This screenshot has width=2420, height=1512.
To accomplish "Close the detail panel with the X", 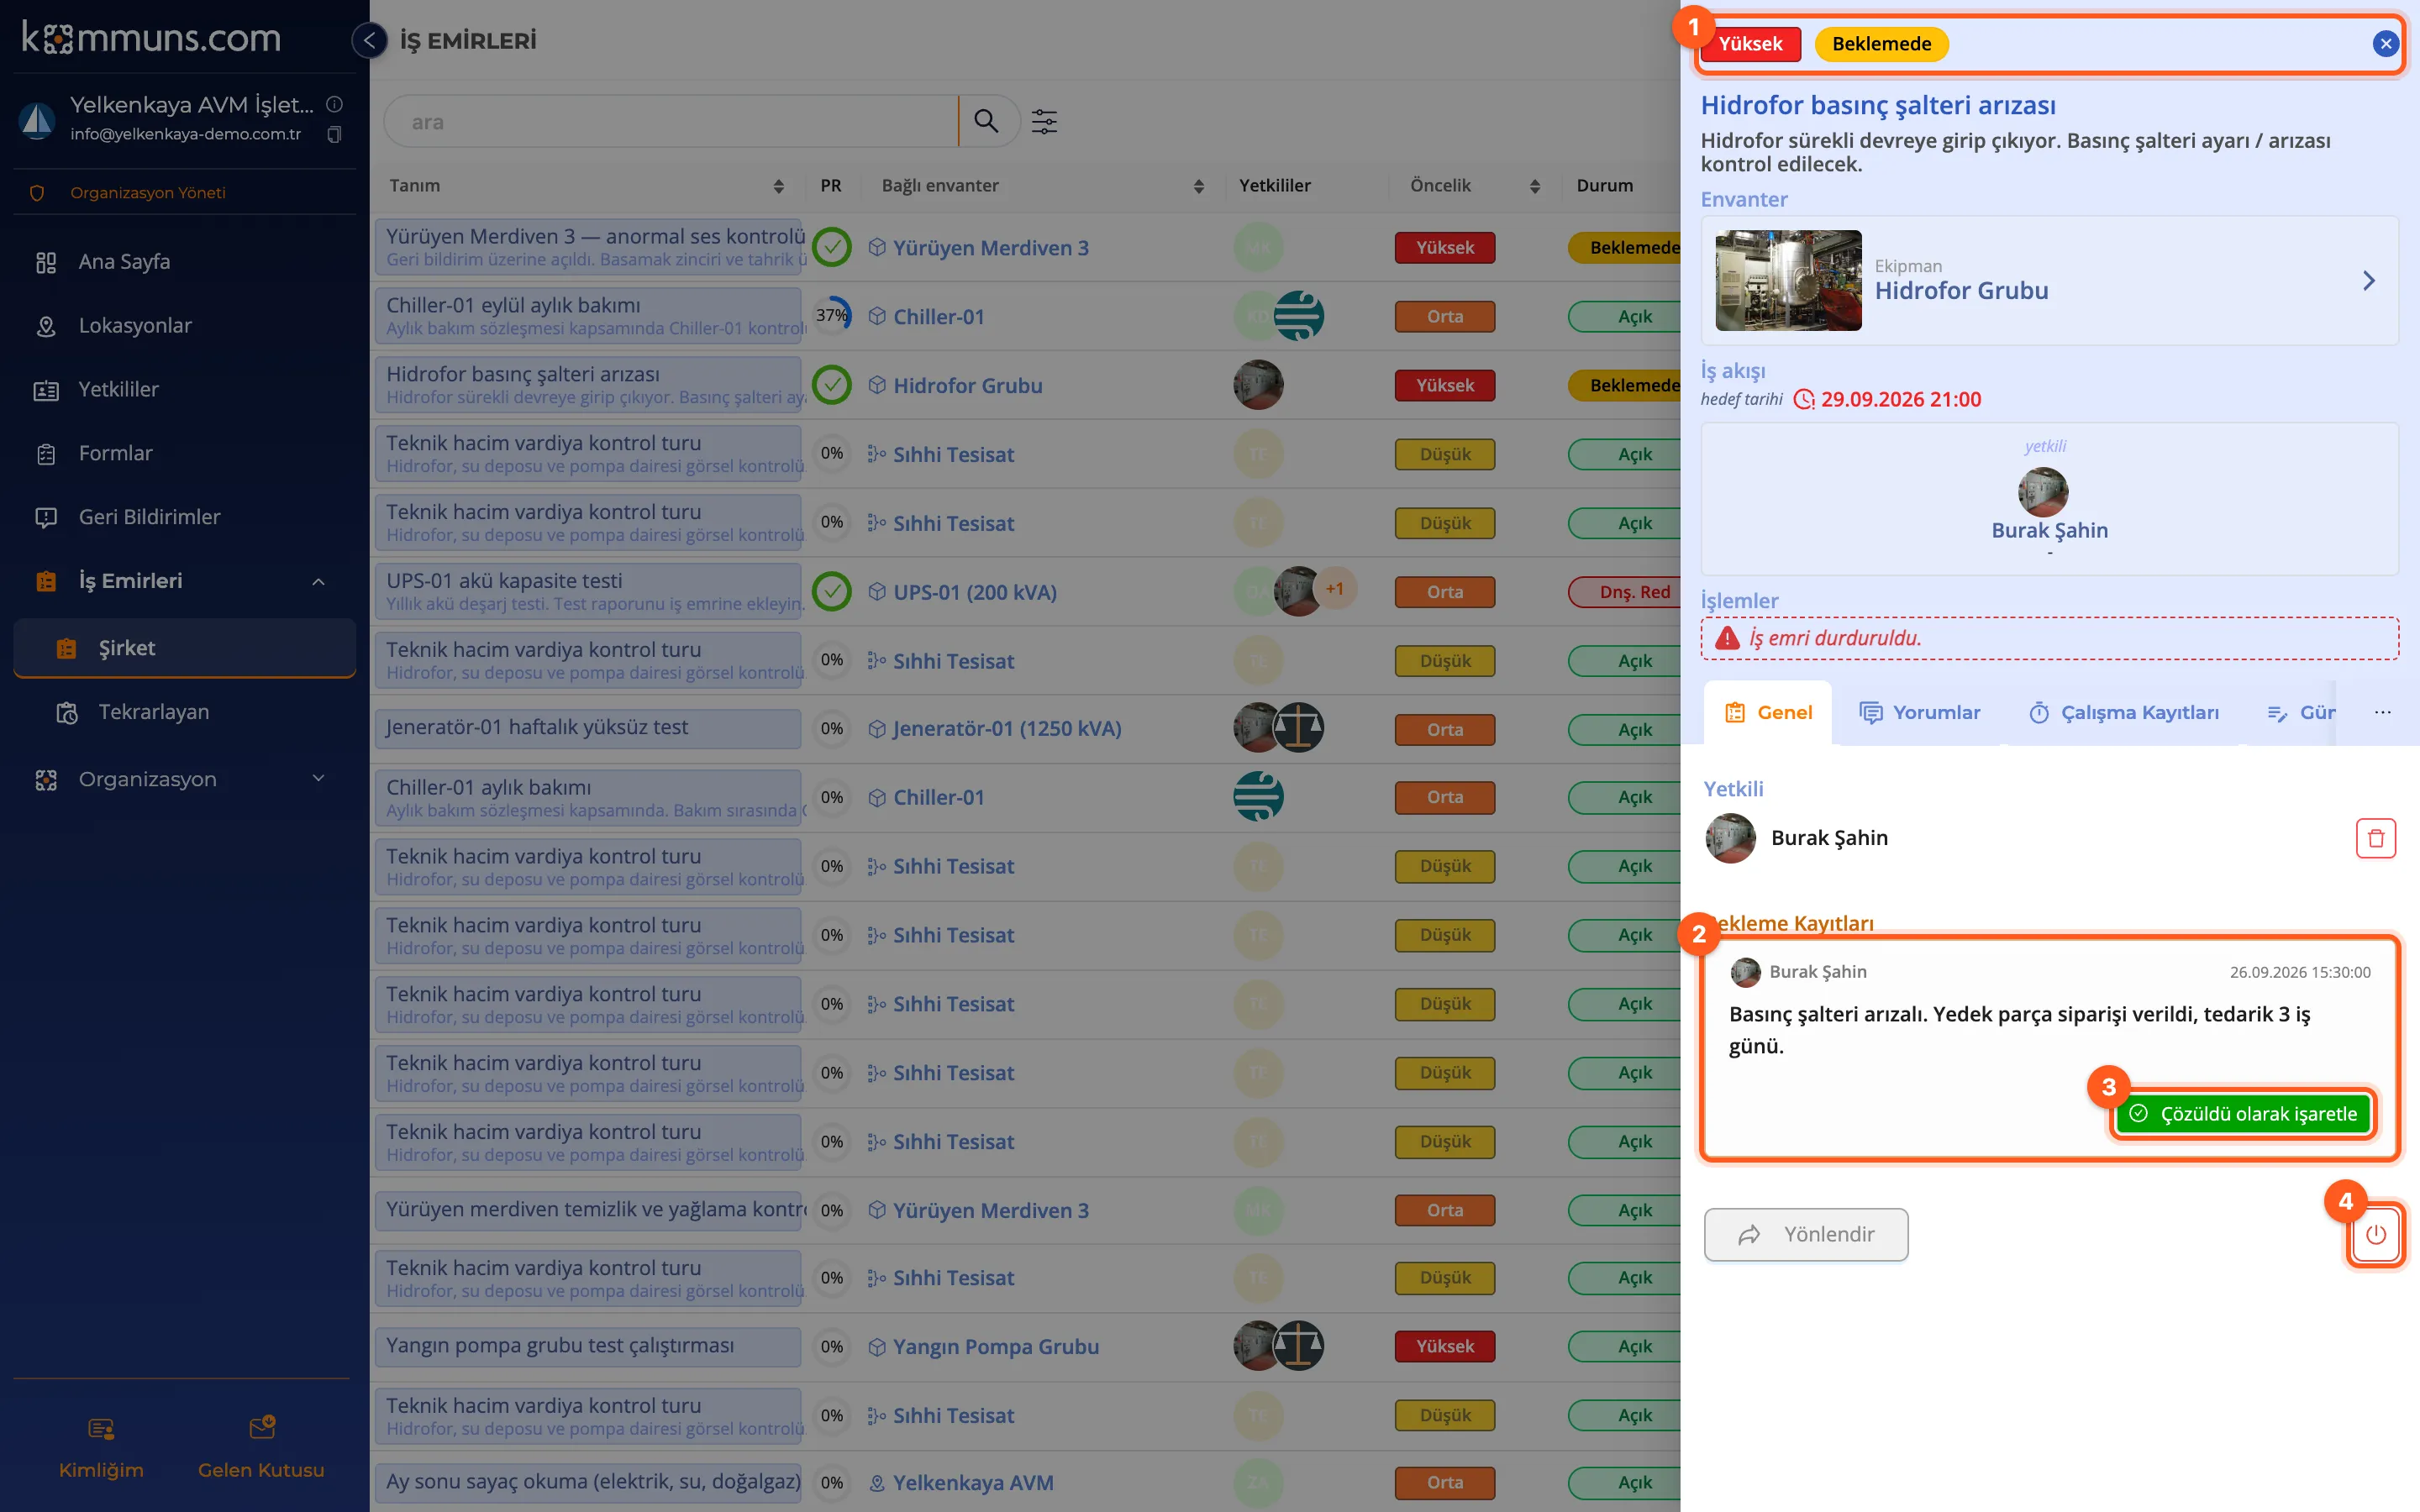I will pyautogui.click(x=2385, y=44).
